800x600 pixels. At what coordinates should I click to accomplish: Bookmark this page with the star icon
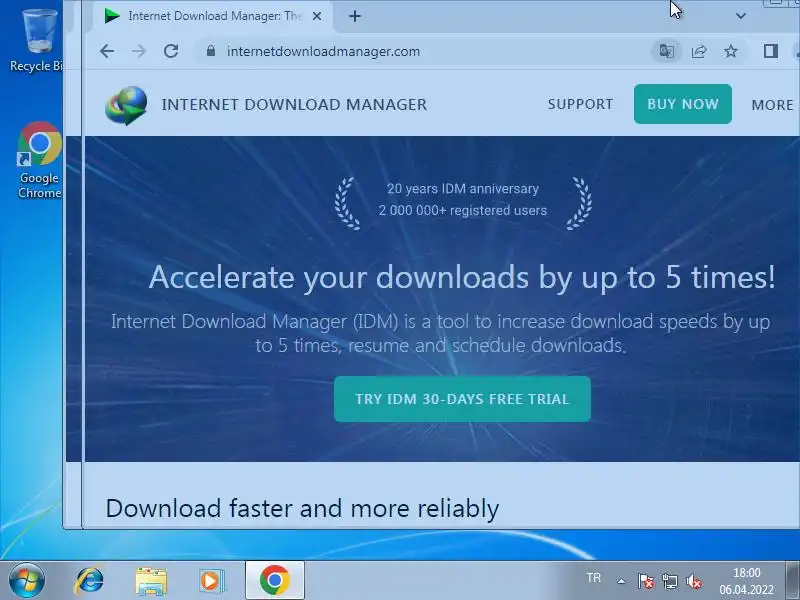tap(731, 51)
